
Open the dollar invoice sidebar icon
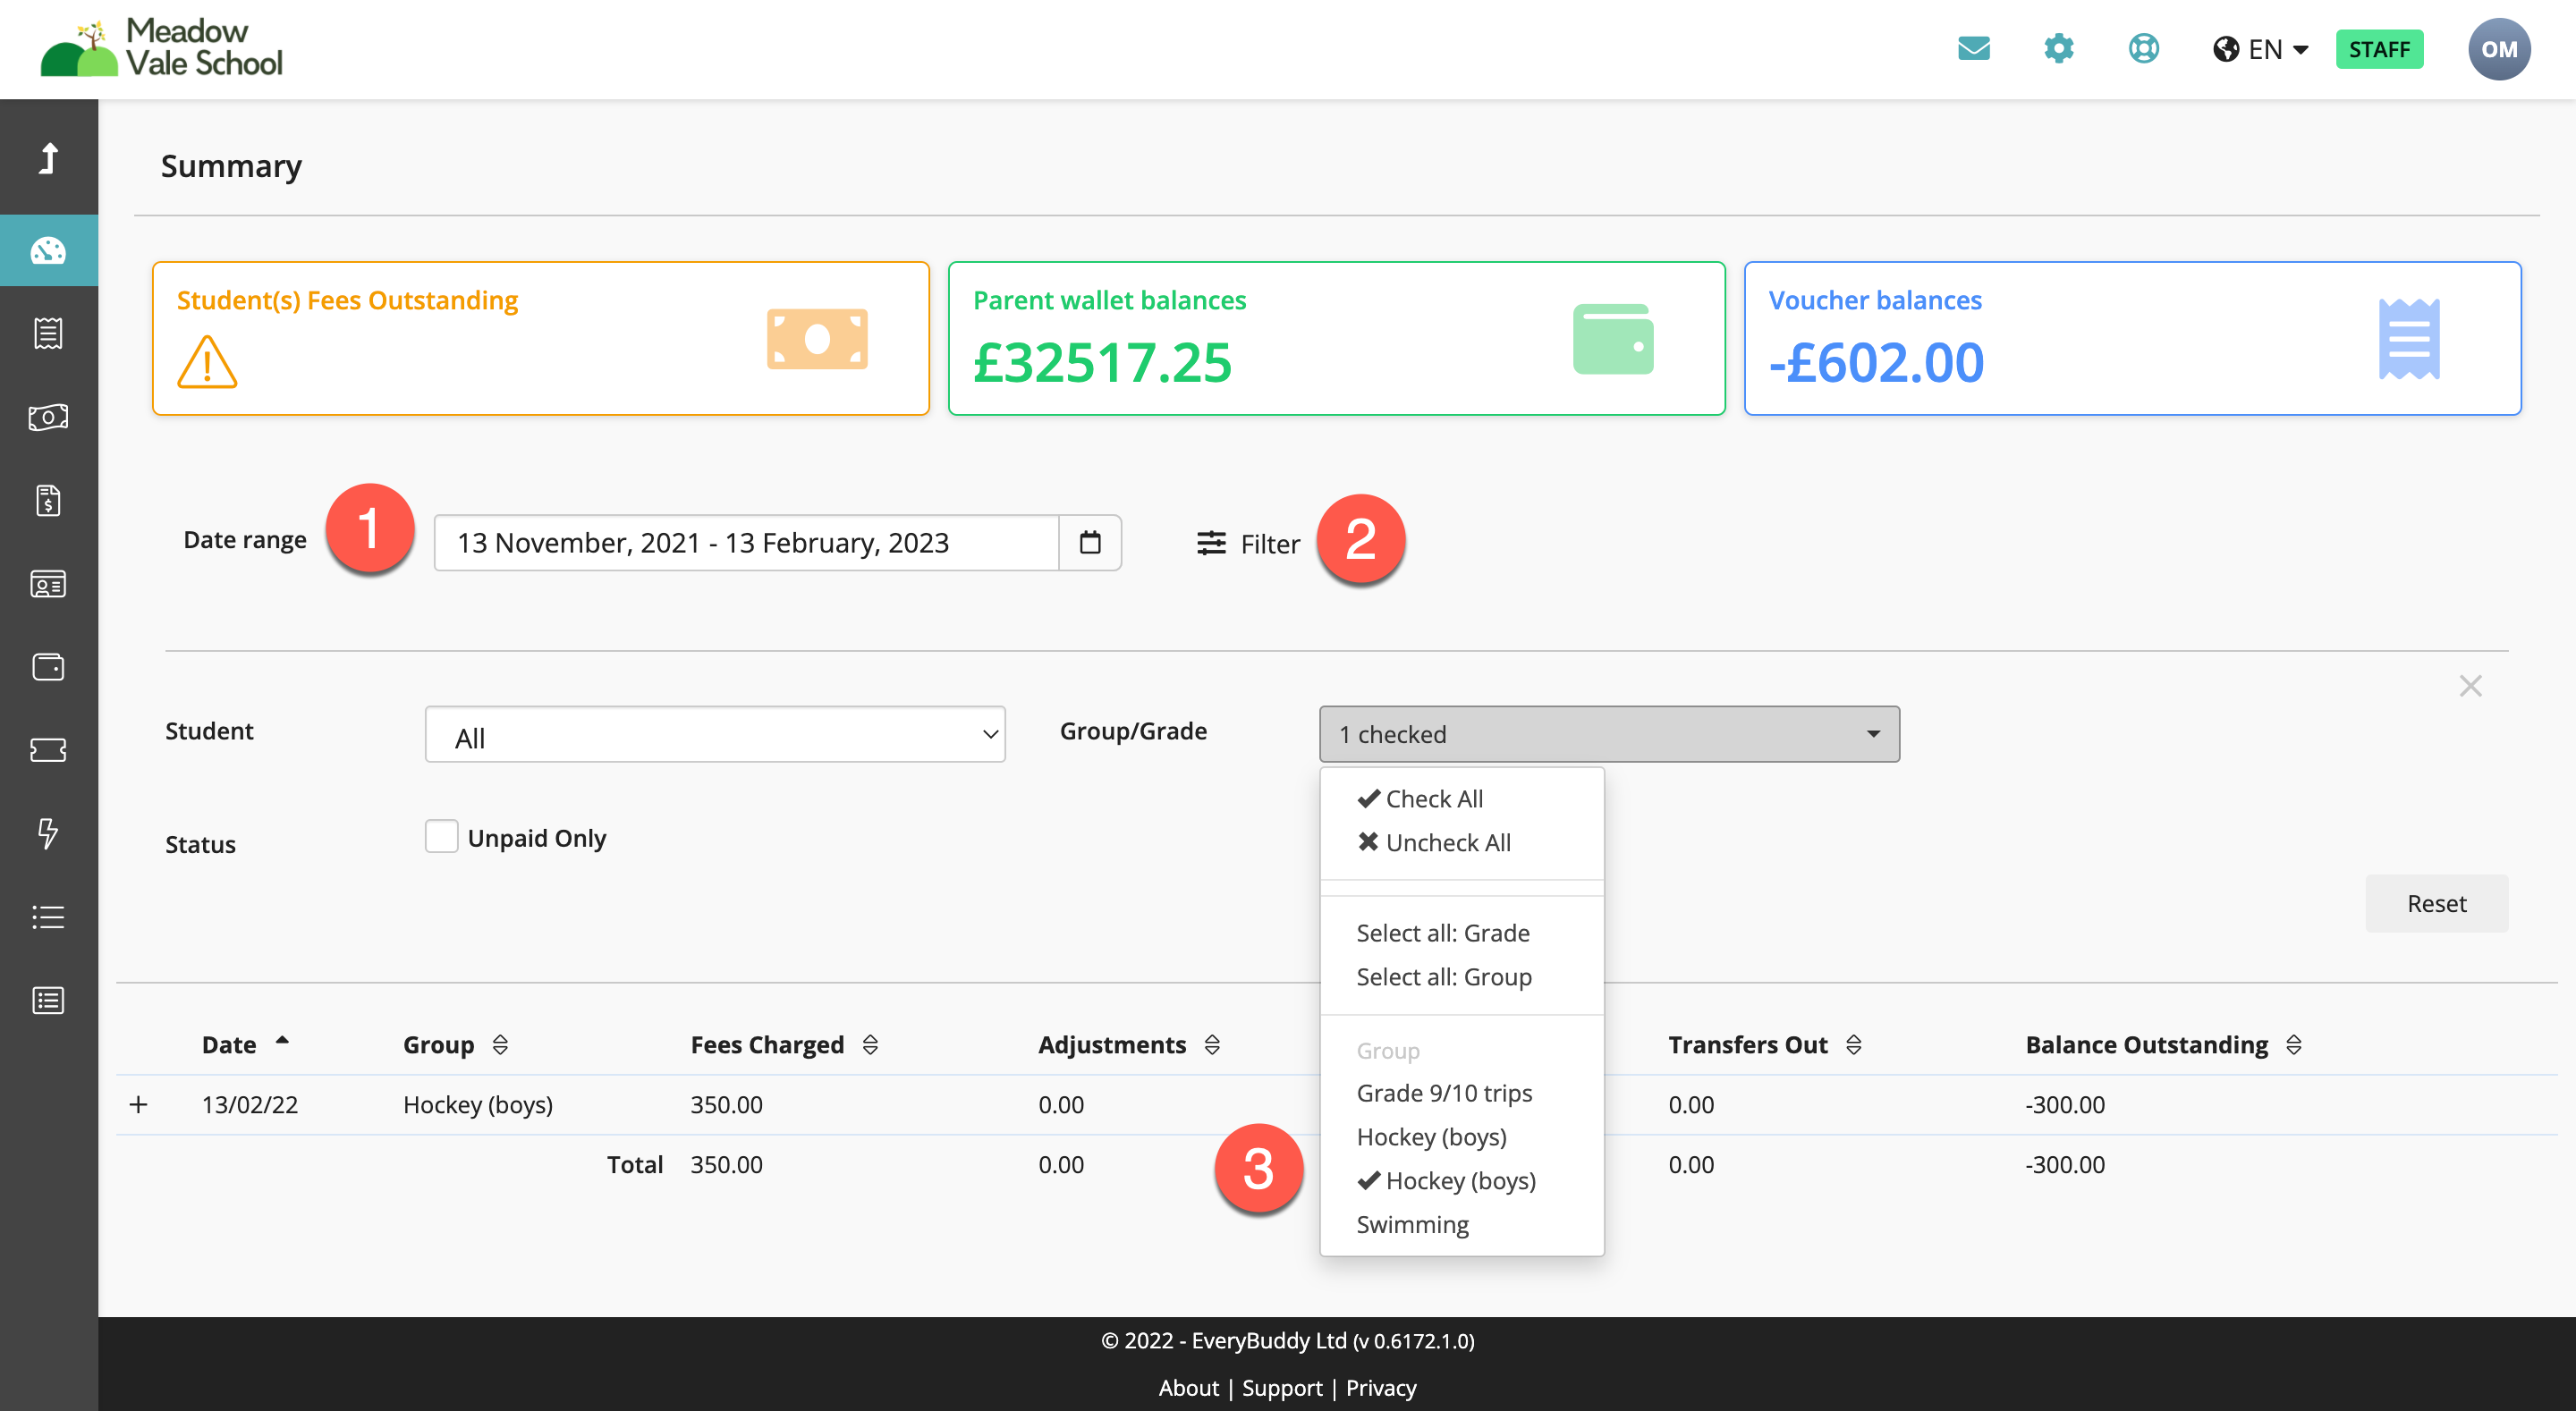[x=48, y=500]
